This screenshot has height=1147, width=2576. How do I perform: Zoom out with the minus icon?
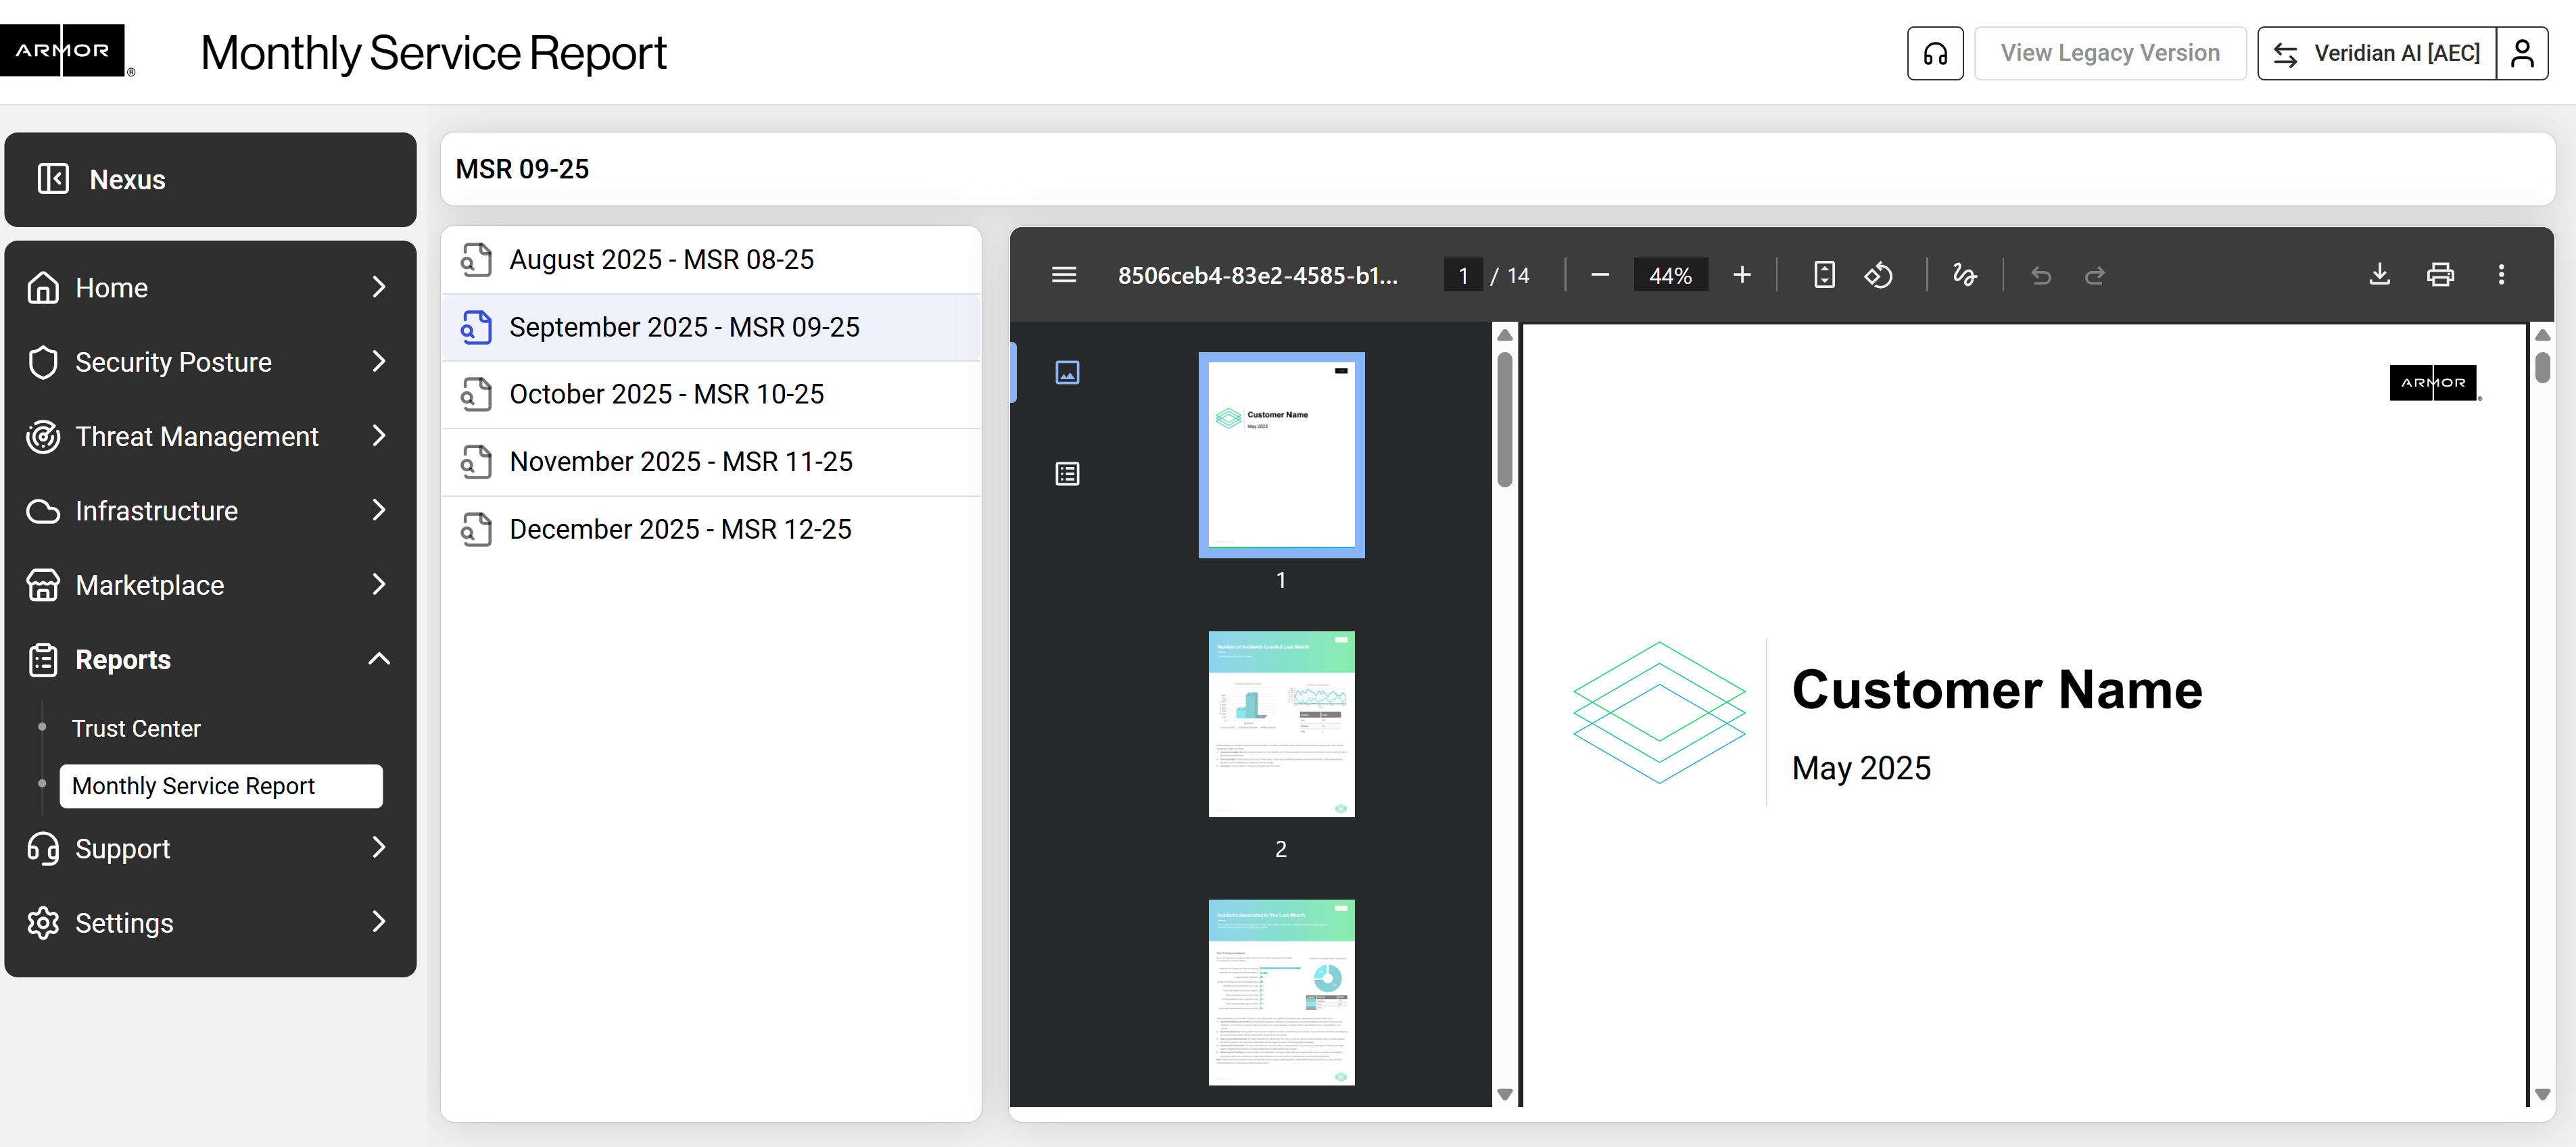1600,275
